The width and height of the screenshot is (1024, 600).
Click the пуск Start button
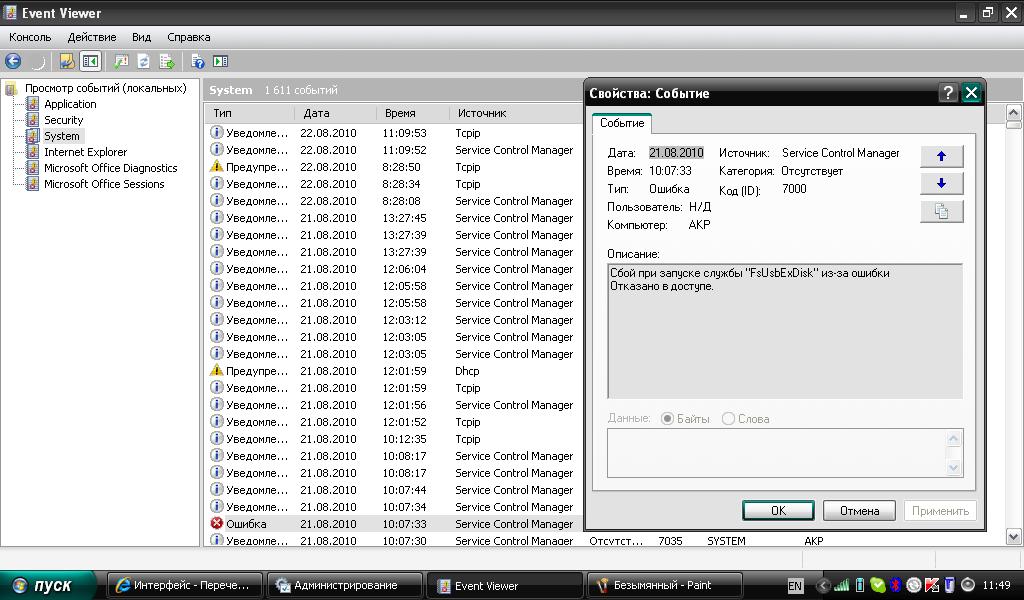point(49,585)
